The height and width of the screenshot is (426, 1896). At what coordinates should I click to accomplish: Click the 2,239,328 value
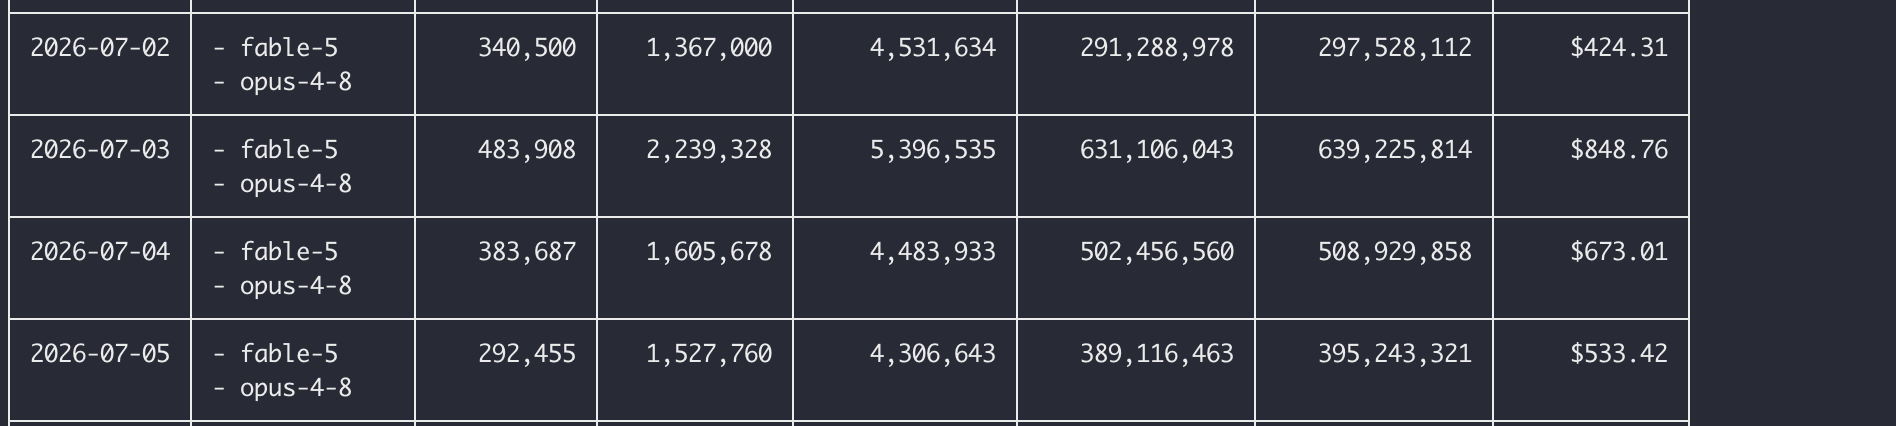709,150
